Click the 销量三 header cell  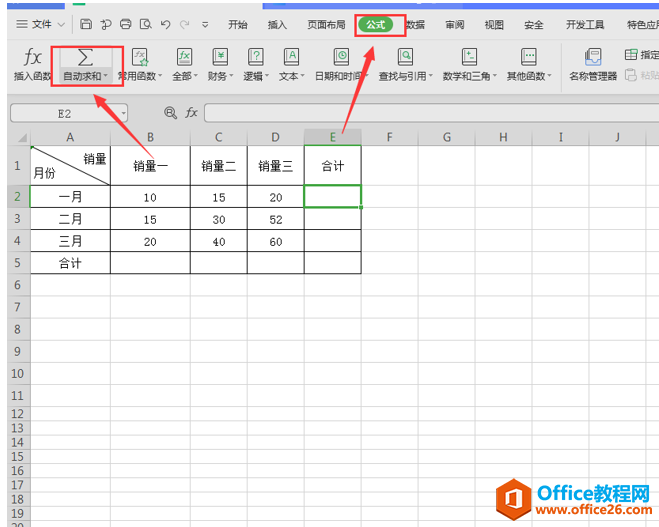[x=276, y=166]
